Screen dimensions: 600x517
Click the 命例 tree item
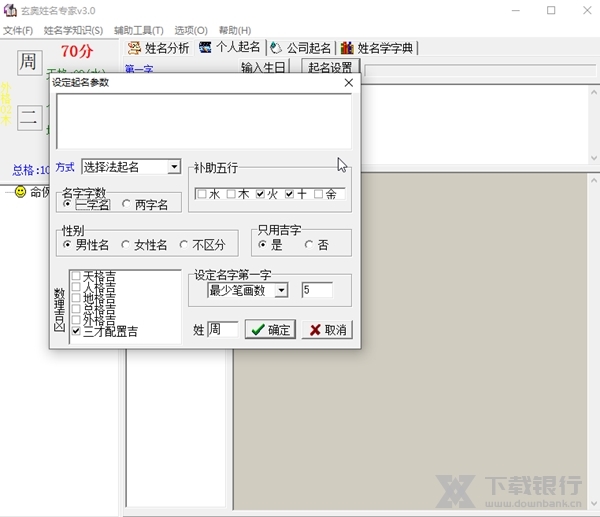coord(40,192)
